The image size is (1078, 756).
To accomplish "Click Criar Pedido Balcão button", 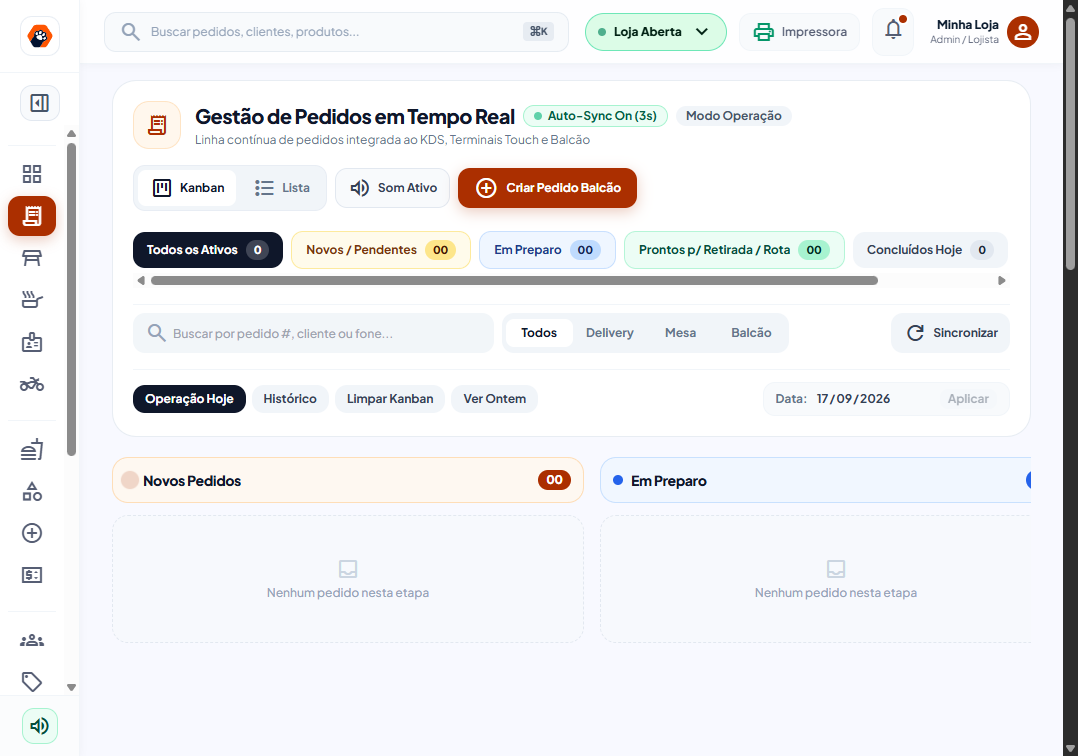I will pyautogui.click(x=547, y=188).
